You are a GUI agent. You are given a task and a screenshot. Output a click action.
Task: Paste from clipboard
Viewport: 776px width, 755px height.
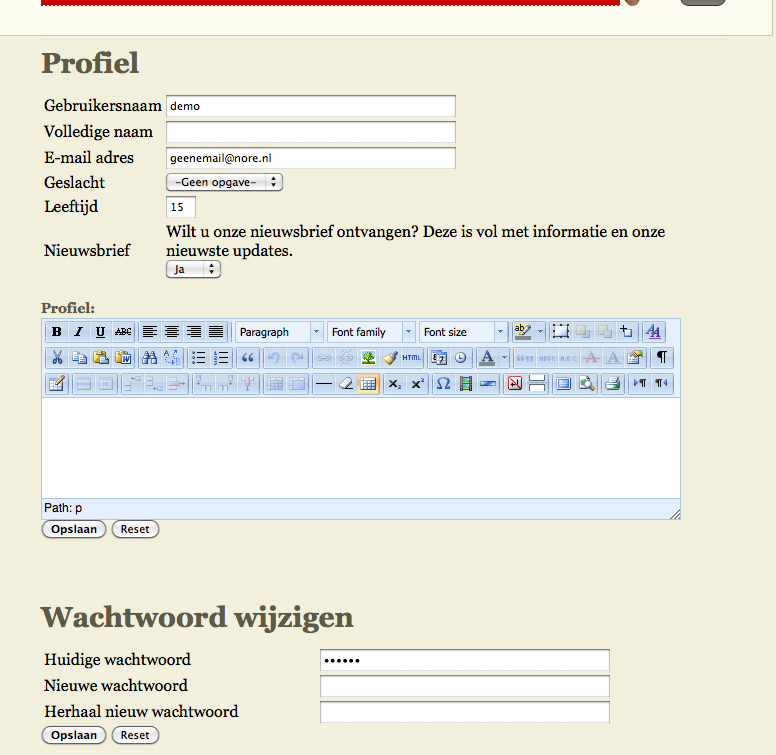coord(101,358)
